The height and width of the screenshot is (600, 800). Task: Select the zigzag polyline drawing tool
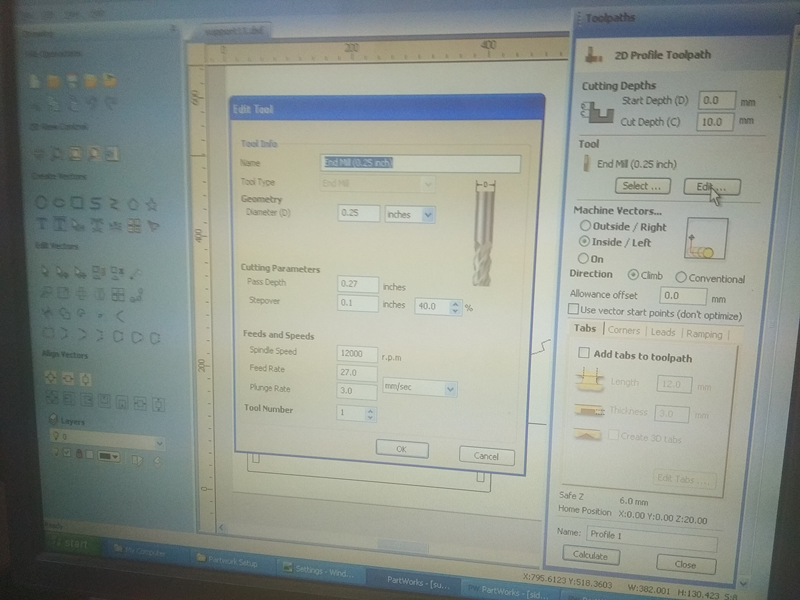(x=114, y=204)
